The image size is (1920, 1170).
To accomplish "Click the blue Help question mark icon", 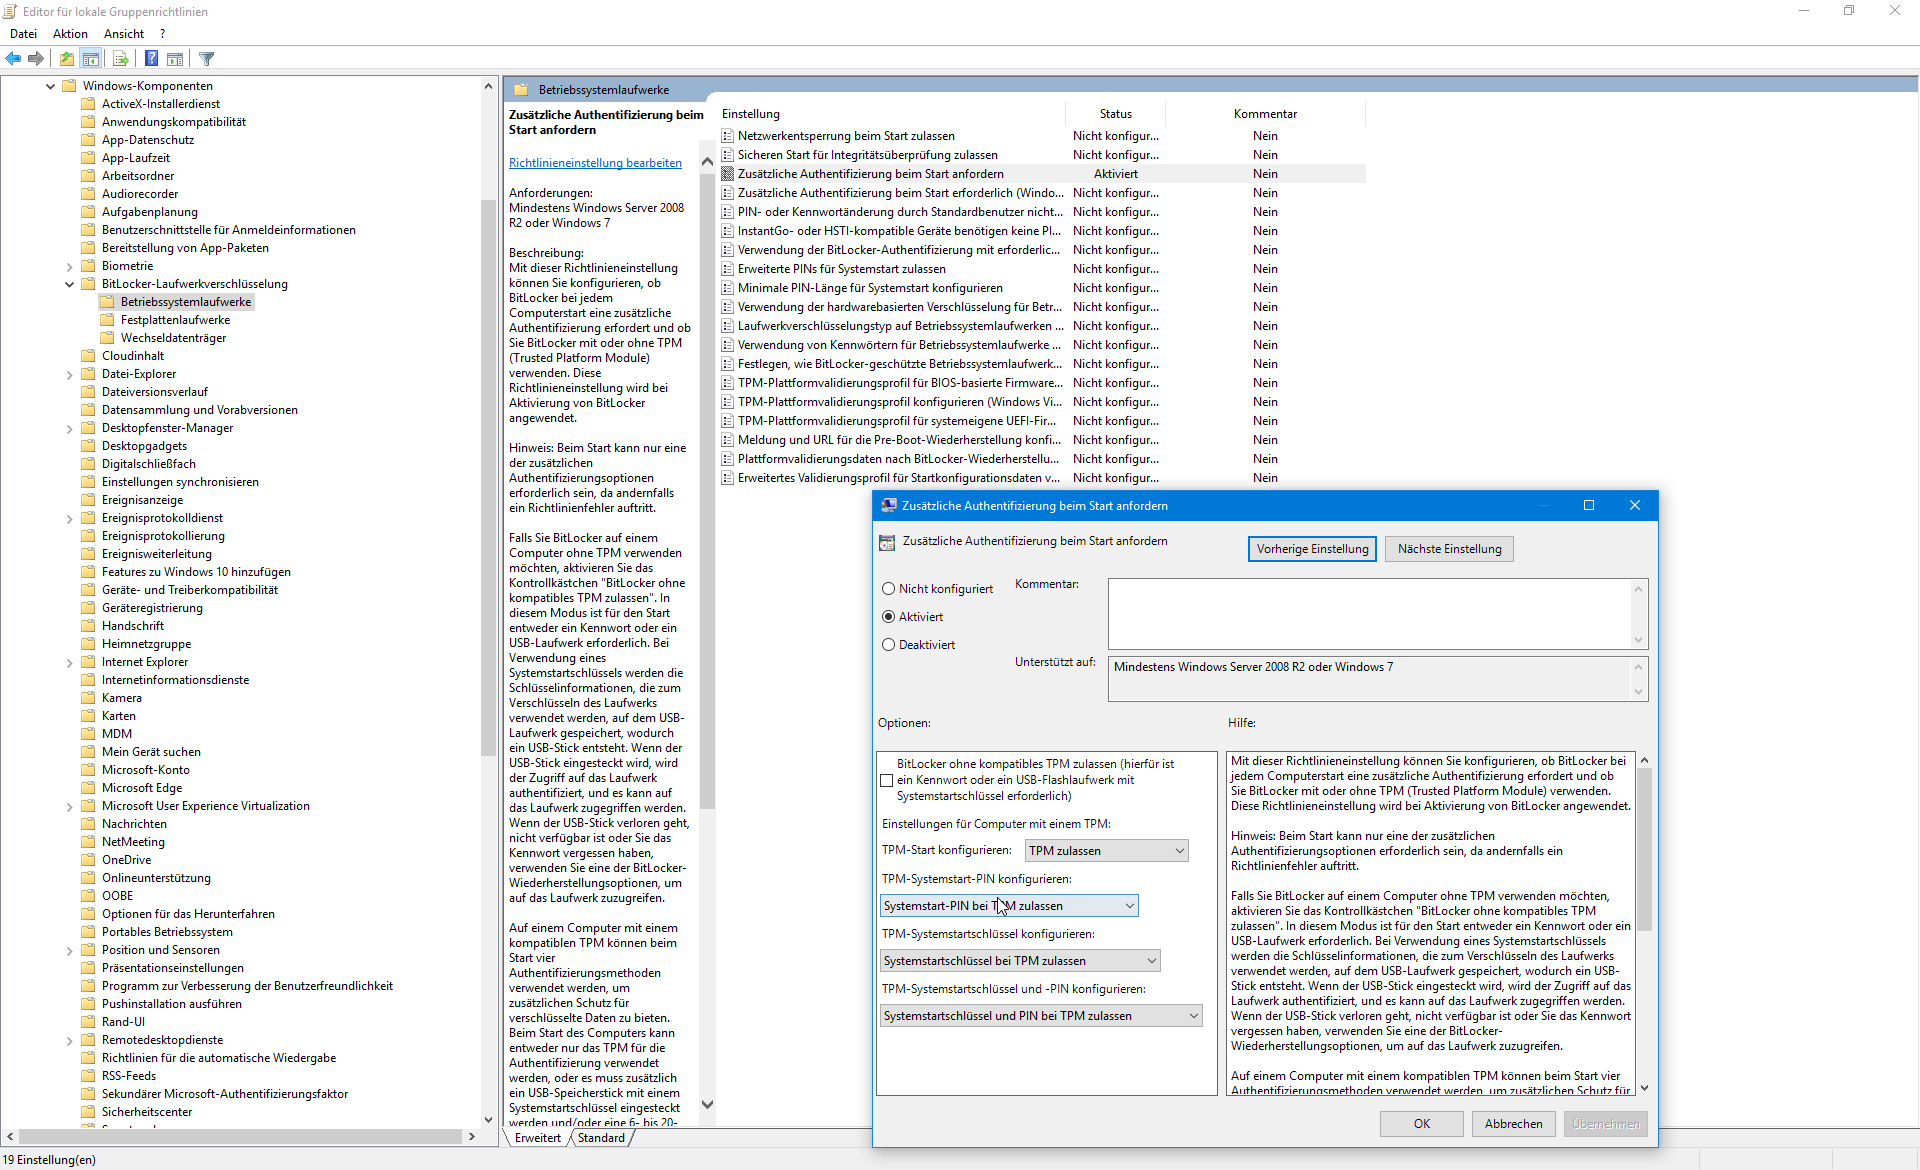I will tap(151, 59).
